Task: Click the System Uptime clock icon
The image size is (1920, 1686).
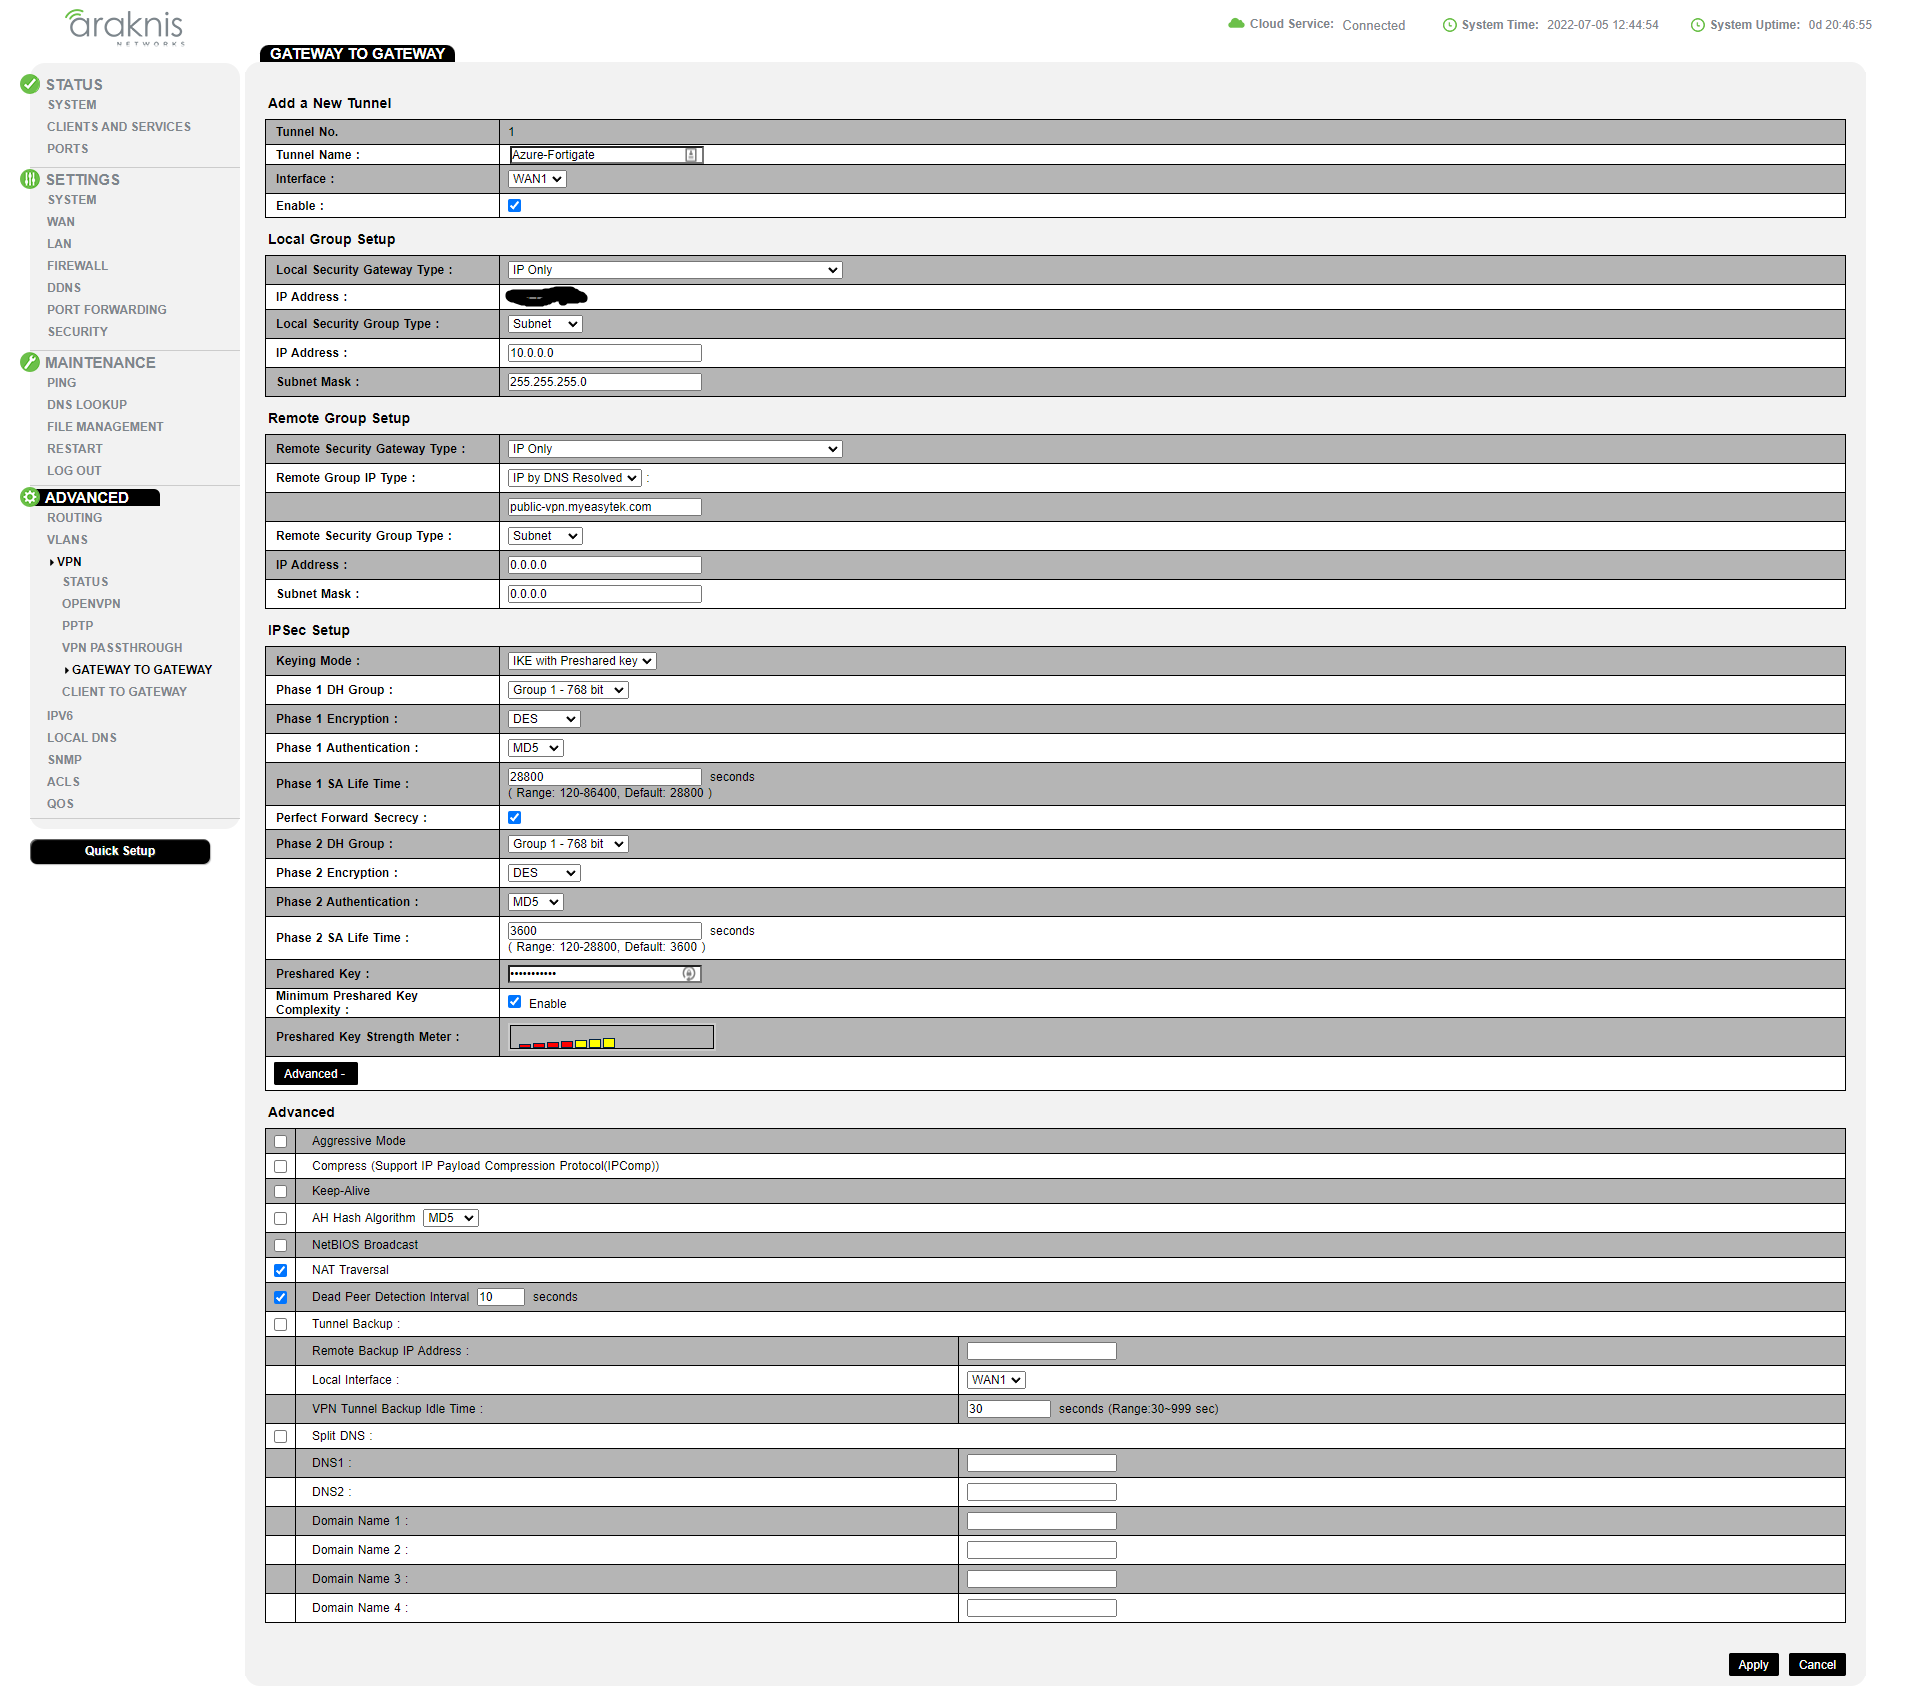Action: 1697,25
